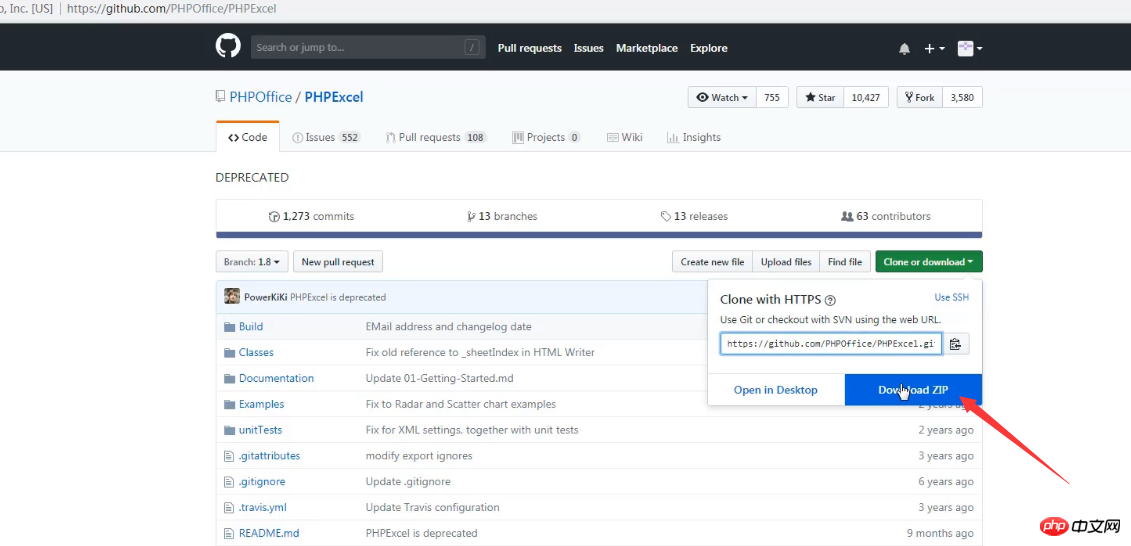1131x546 pixels.
Task: Open commit modify export ignores
Action: tap(418, 456)
